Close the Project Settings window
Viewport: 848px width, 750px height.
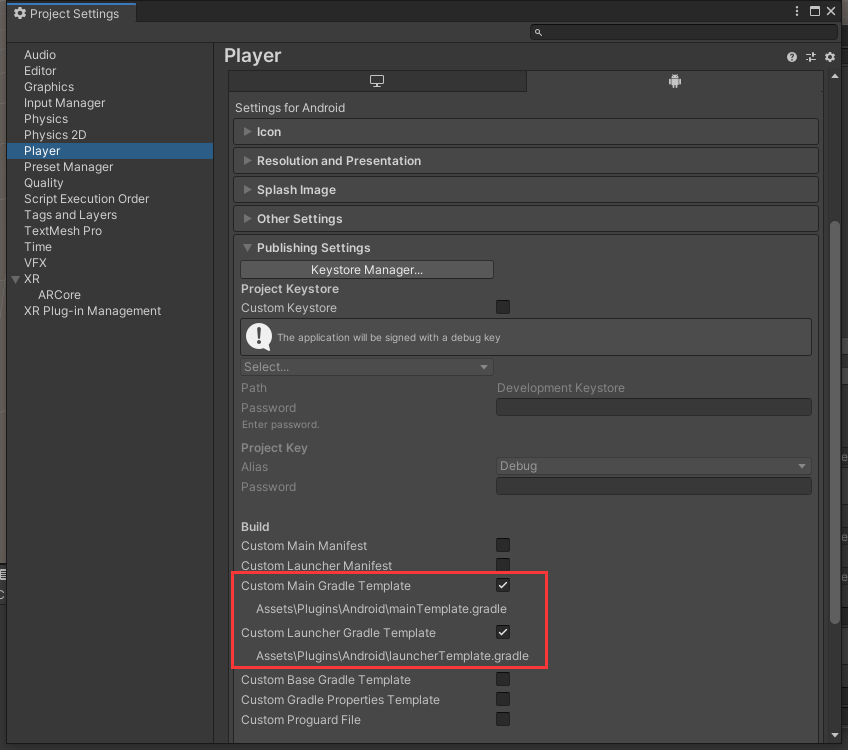point(831,11)
